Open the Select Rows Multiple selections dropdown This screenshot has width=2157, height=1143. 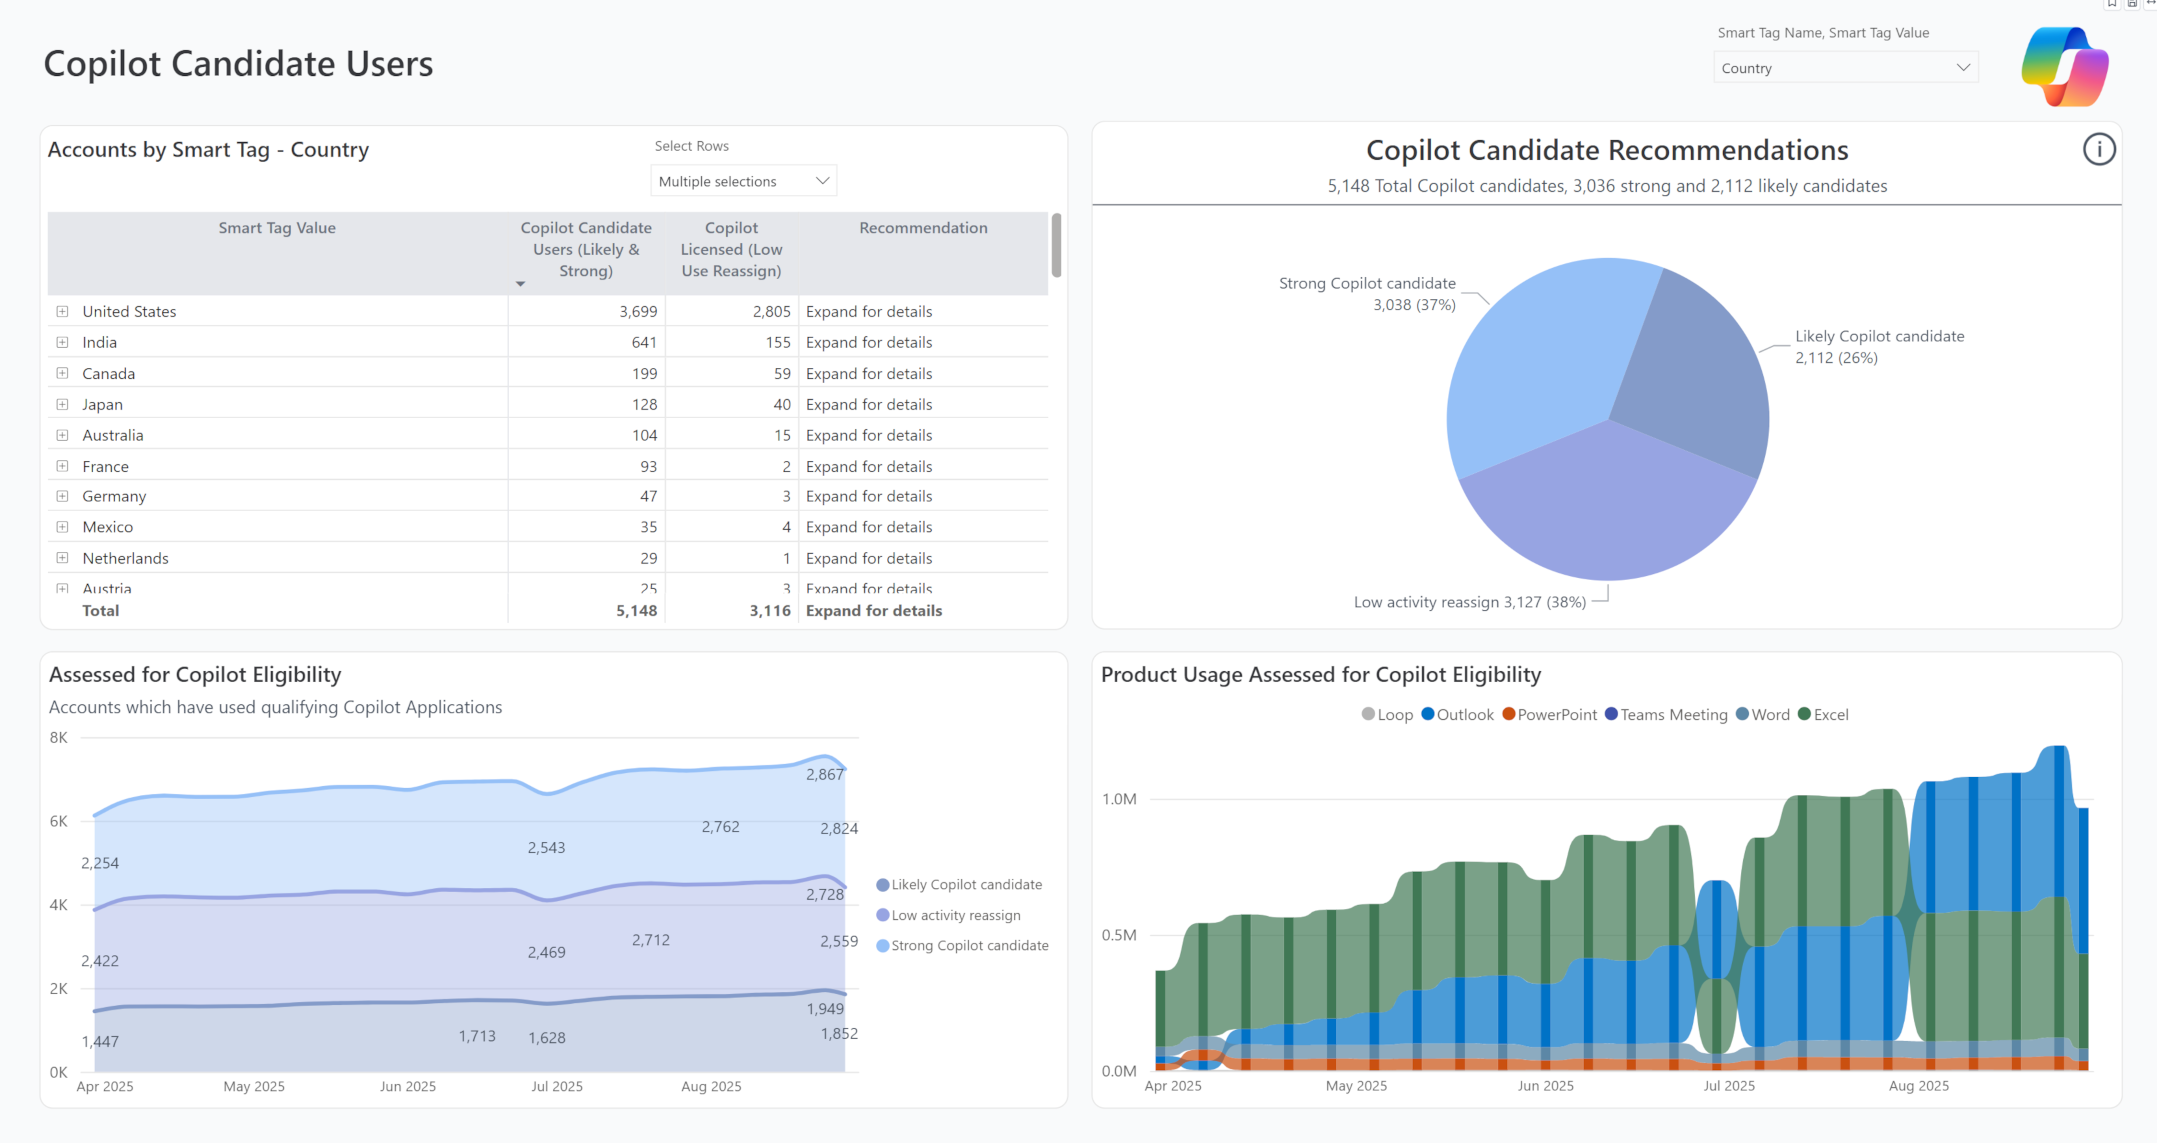(743, 181)
